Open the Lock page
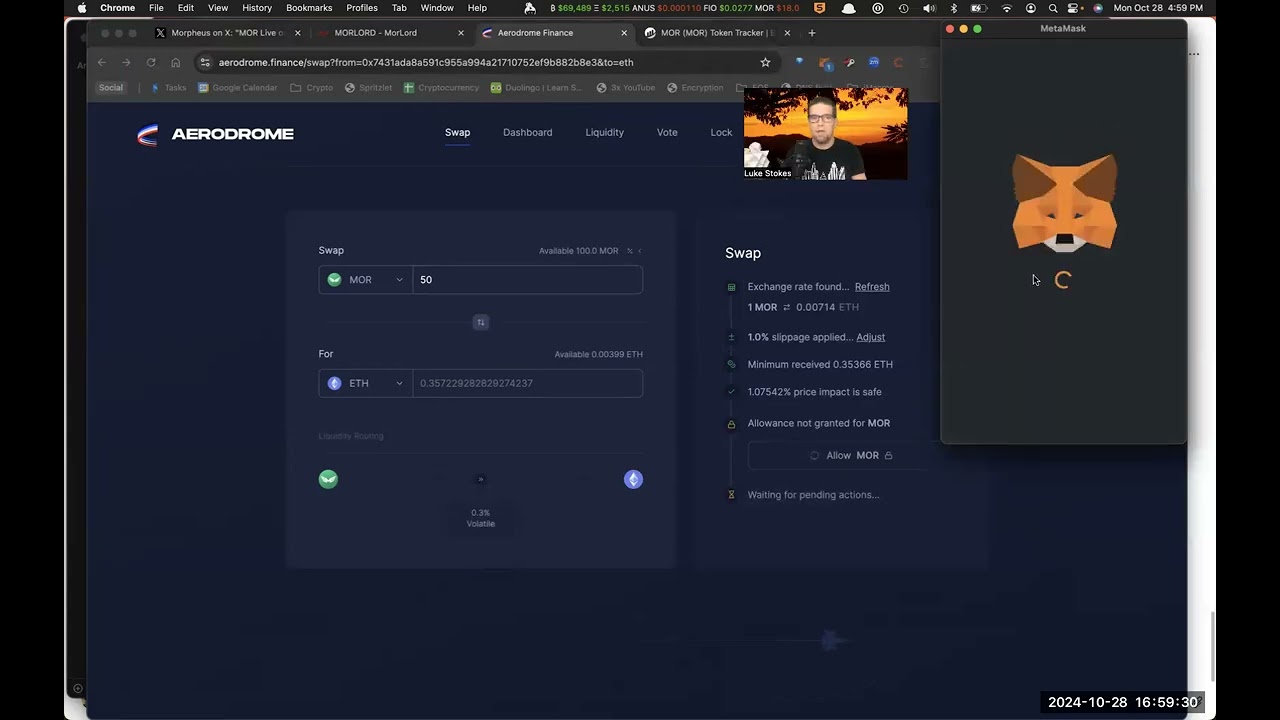The height and width of the screenshot is (720, 1280). (721, 132)
